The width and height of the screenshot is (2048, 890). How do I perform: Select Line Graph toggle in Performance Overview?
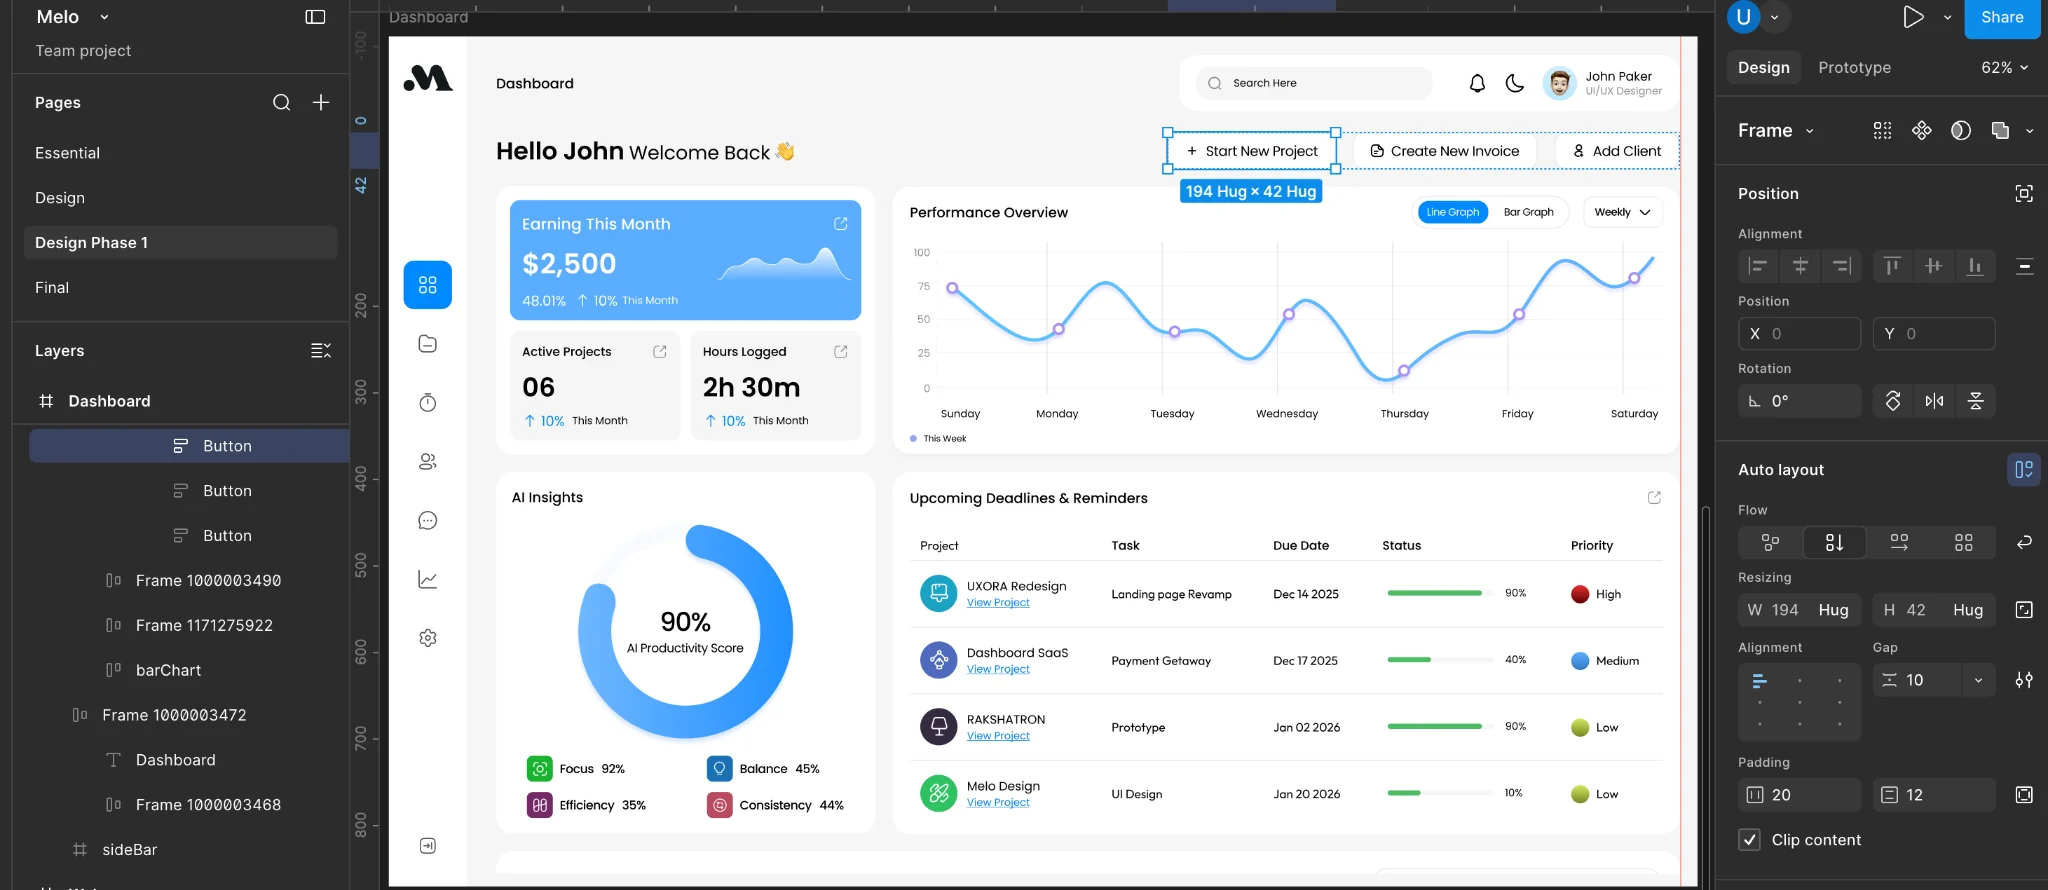[1453, 212]
